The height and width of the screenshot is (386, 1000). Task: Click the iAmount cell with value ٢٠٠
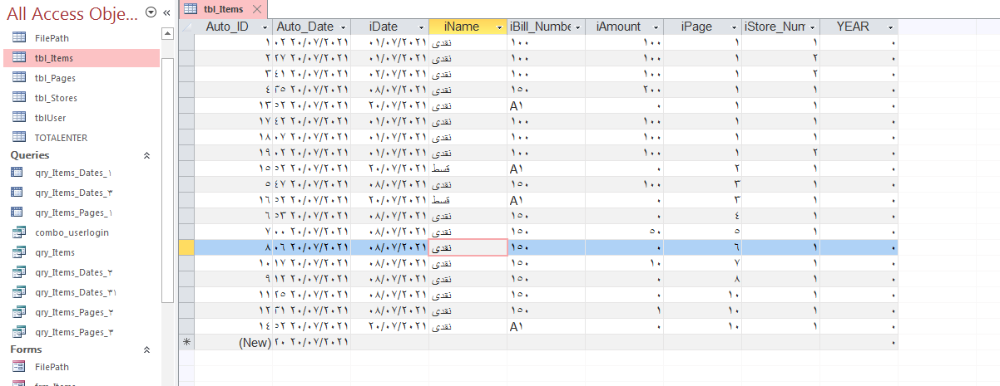point(624,89)
